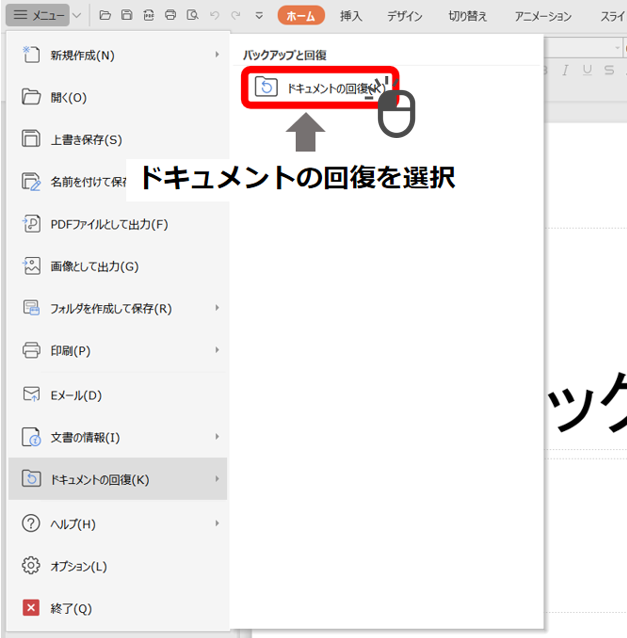Click the ヘルプ question mark icon
The image size is (627, 638).
pyautogui.click(x=31, y=523)
